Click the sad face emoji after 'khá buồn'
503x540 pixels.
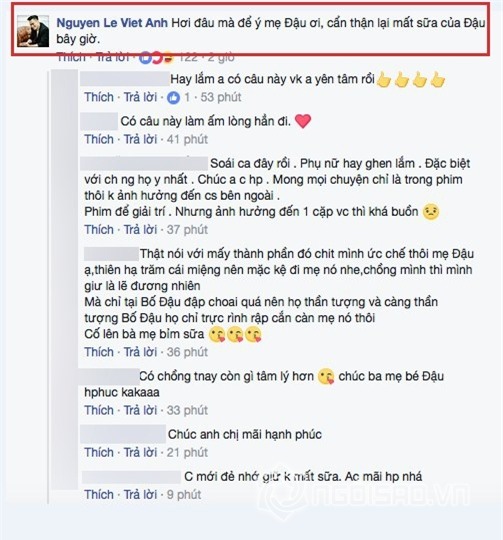(x=431, y=212)
